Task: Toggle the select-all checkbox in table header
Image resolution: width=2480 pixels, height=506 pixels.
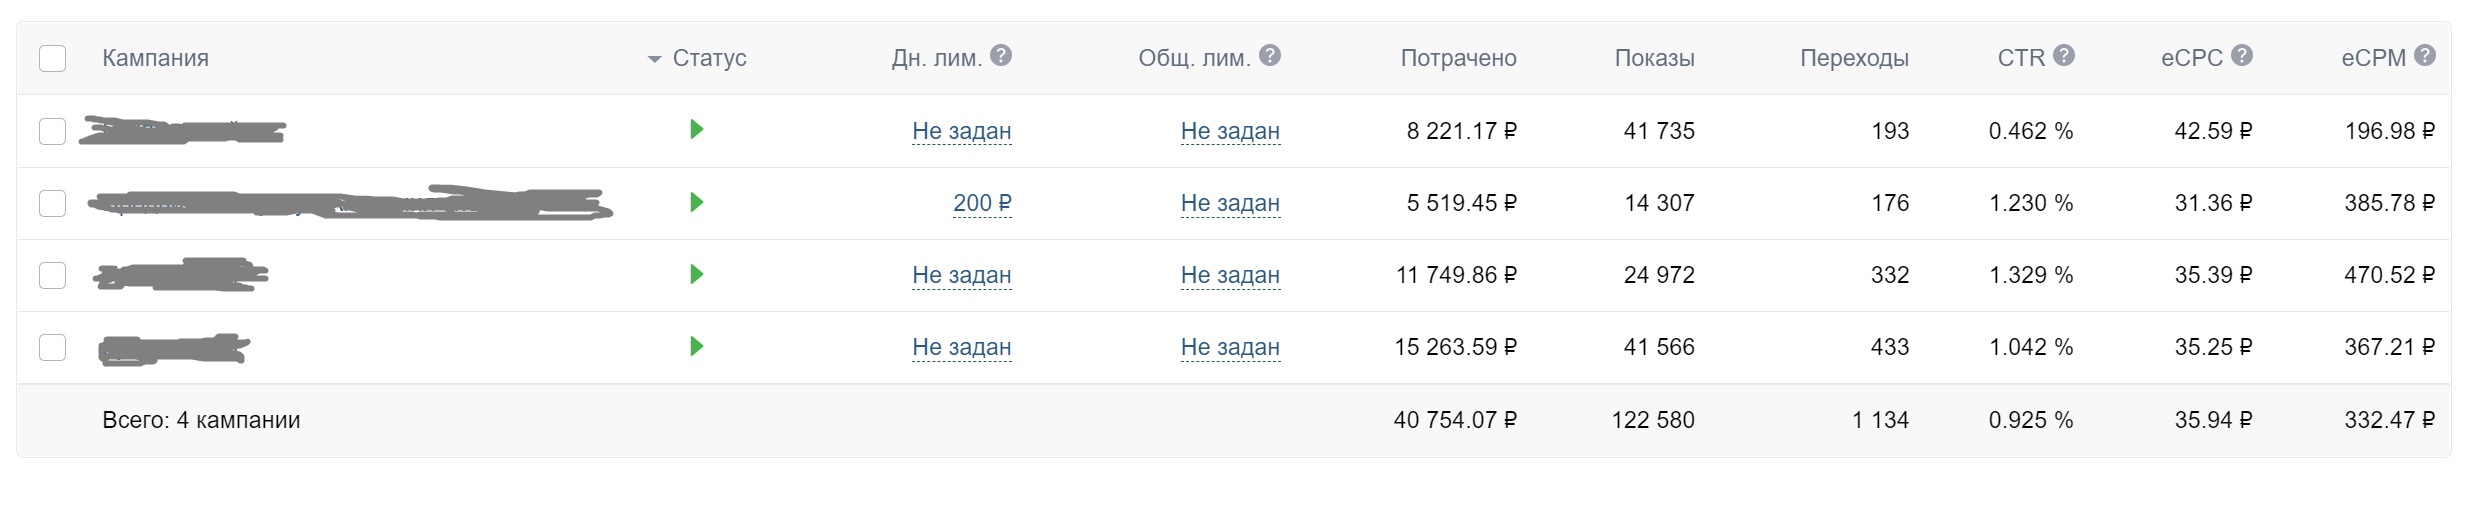Action: coord(52,59)
